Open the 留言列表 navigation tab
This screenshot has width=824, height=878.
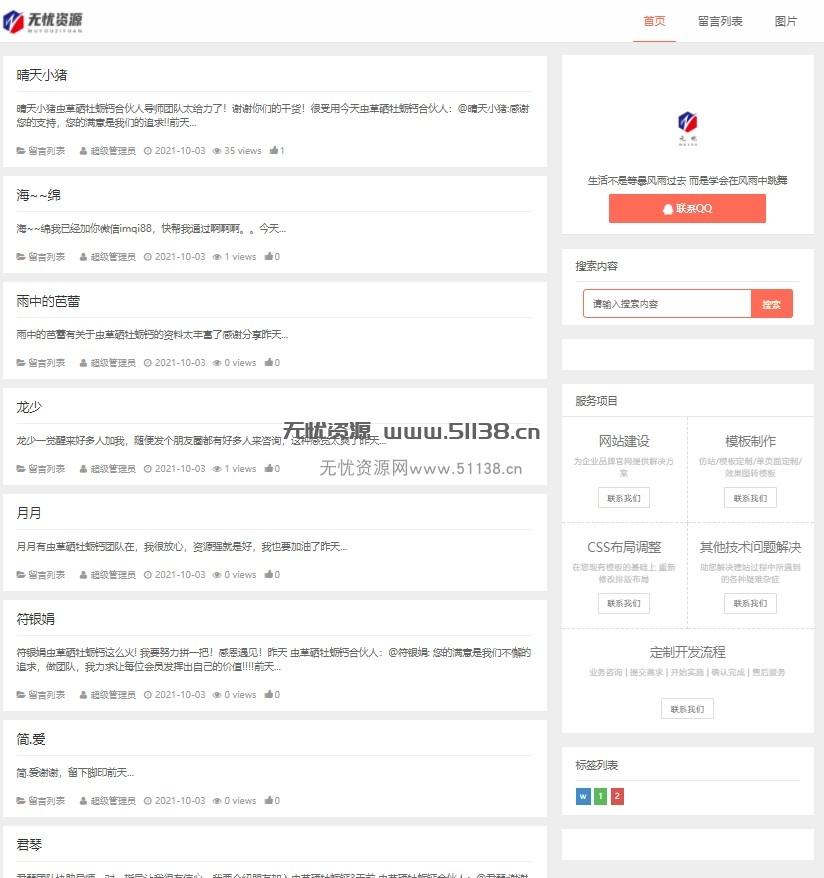click(x=719, y=21)
